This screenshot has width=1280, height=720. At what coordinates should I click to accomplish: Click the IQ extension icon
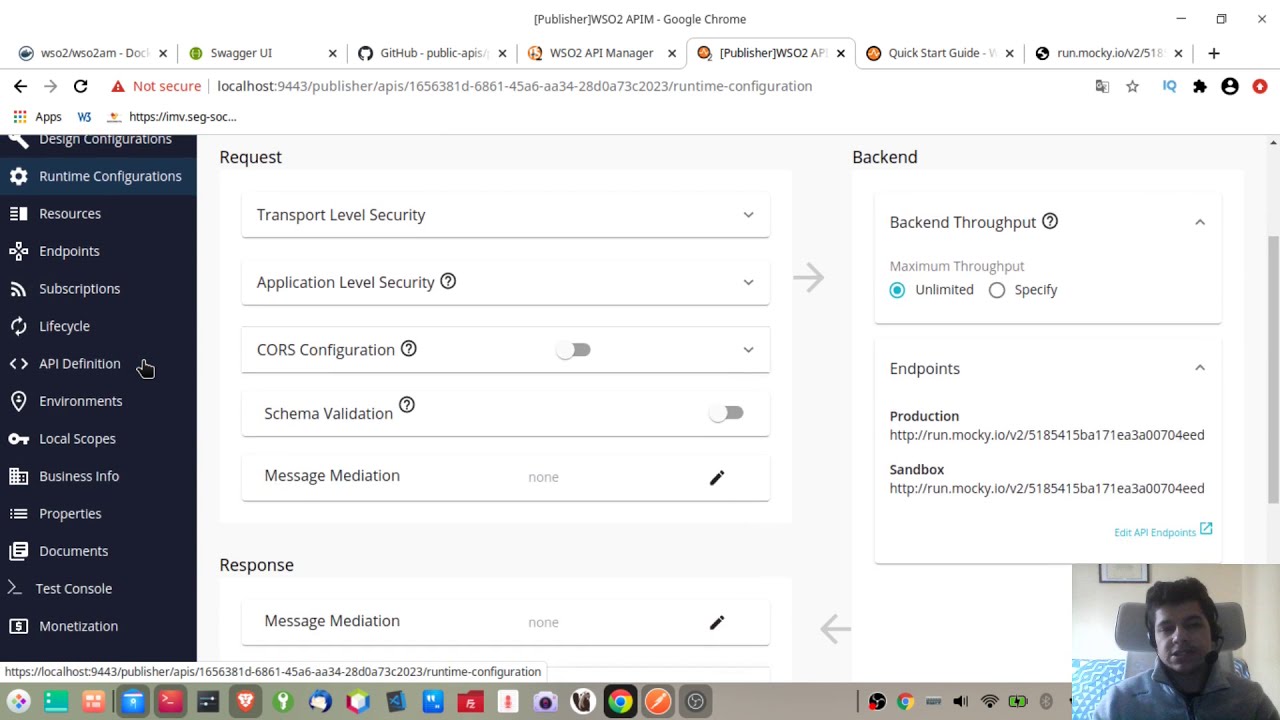click(x=1169, y=87)
